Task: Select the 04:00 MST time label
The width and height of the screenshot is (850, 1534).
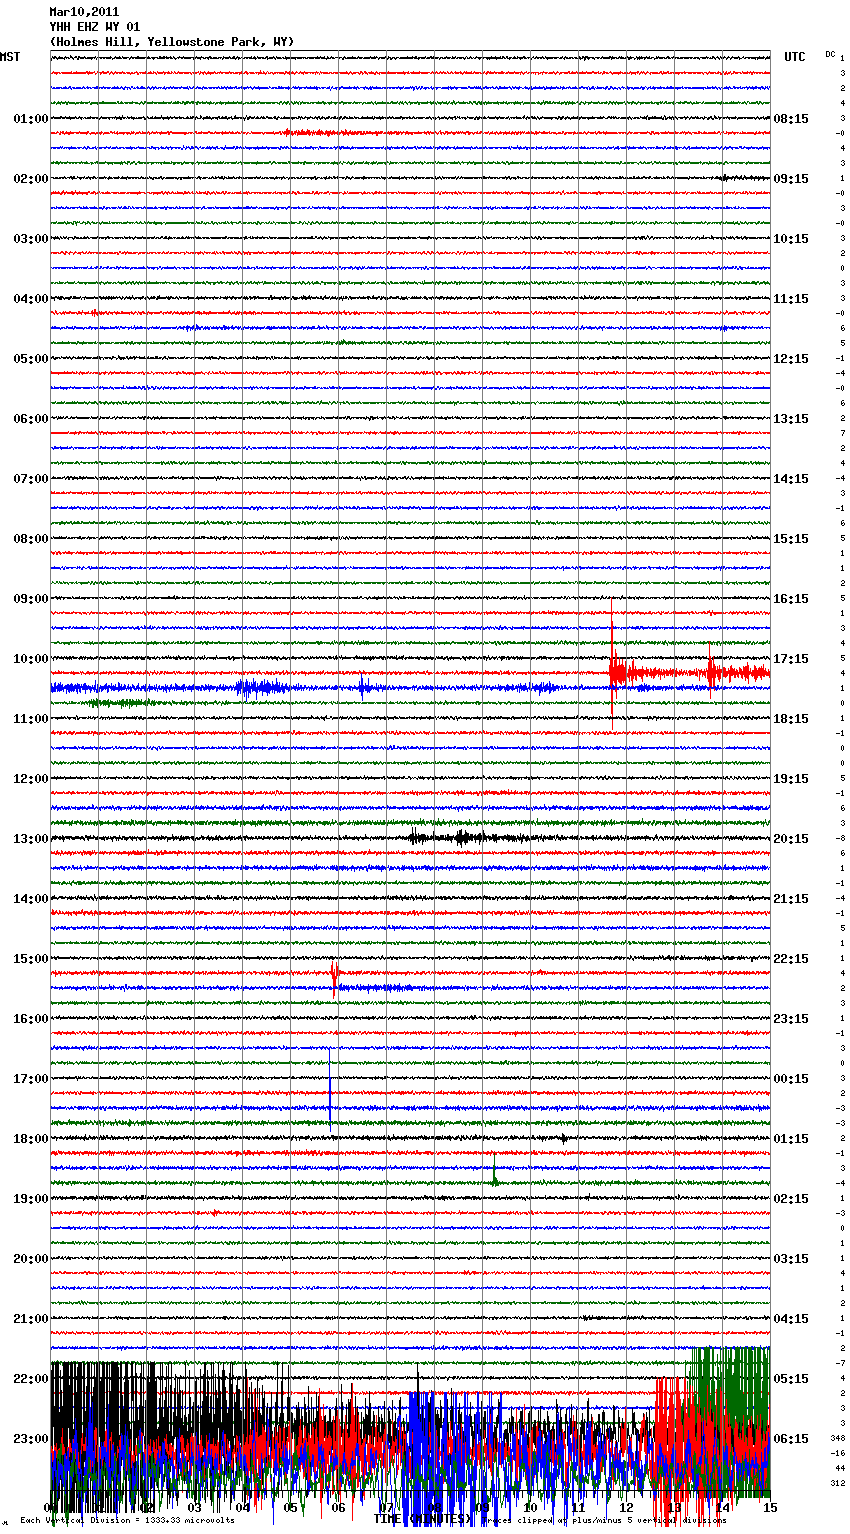Action: 31,299
